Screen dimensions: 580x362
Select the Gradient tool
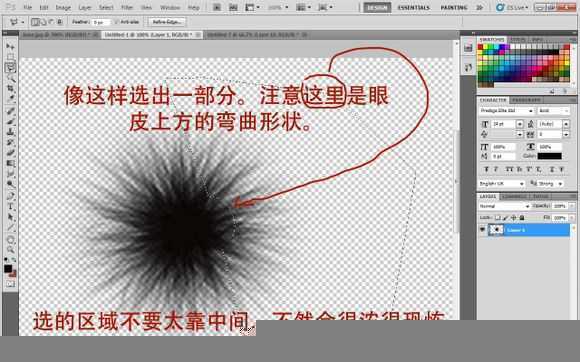(x=10, y=163)
